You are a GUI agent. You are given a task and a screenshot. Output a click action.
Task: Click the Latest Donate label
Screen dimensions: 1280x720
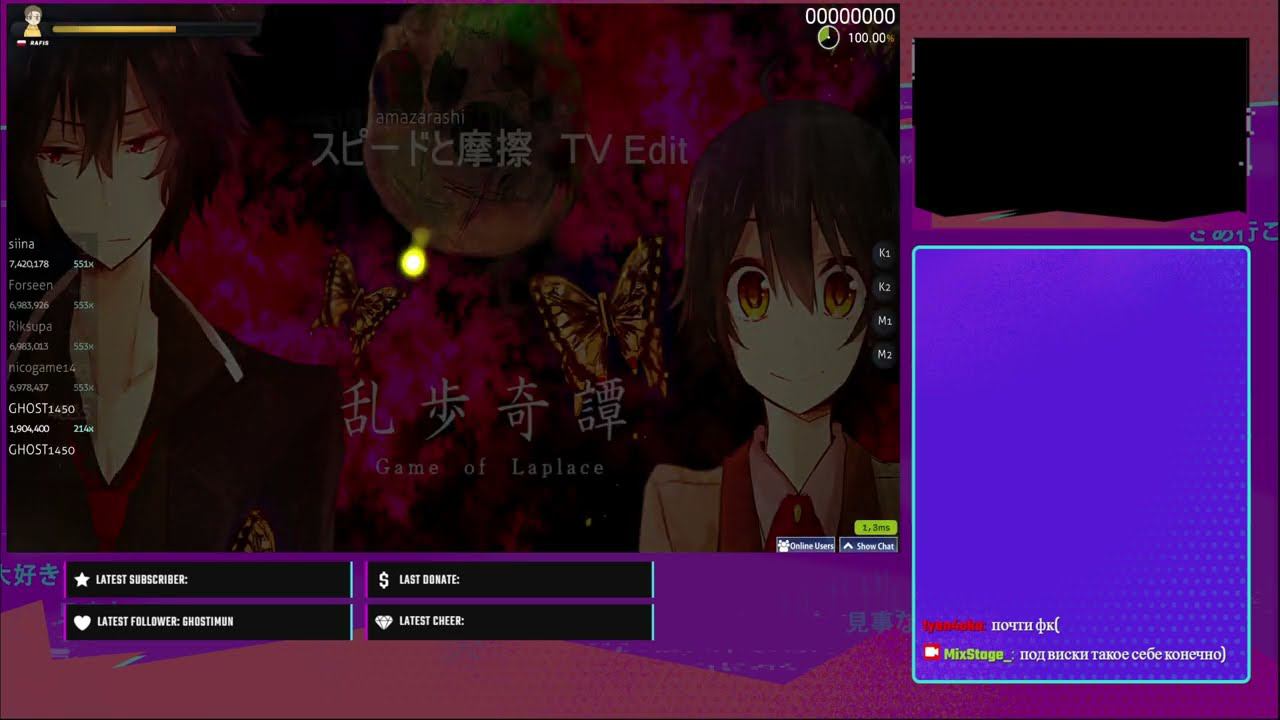[x=429, y=580]
